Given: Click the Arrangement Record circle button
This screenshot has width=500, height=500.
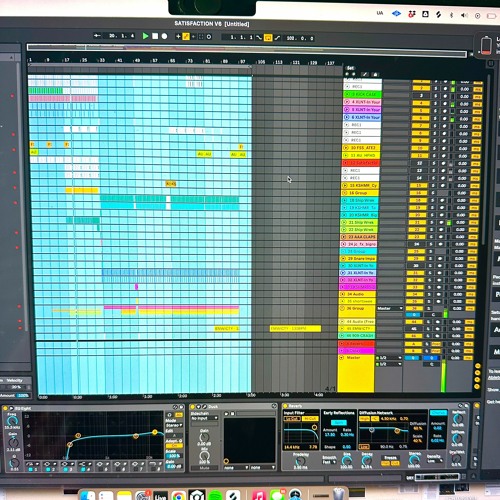Looking at the screenshot, I should pos(164,36).
